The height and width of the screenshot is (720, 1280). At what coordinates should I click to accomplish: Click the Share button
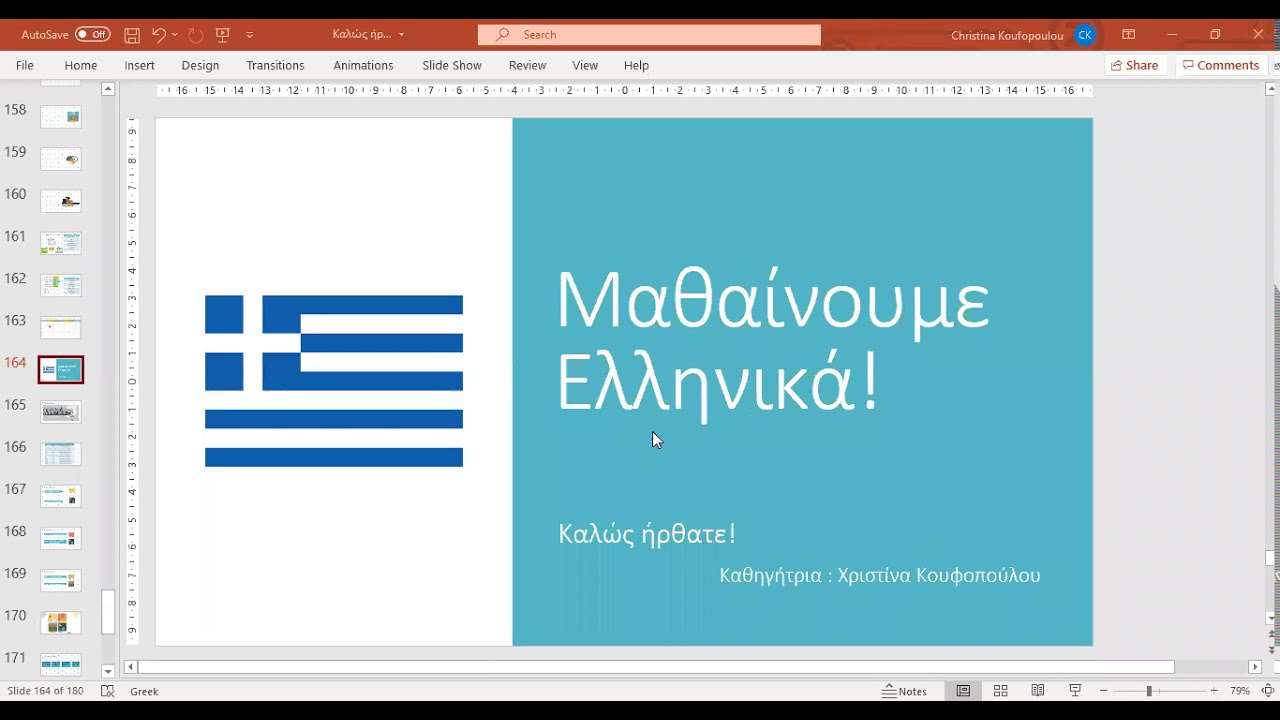1134,65
